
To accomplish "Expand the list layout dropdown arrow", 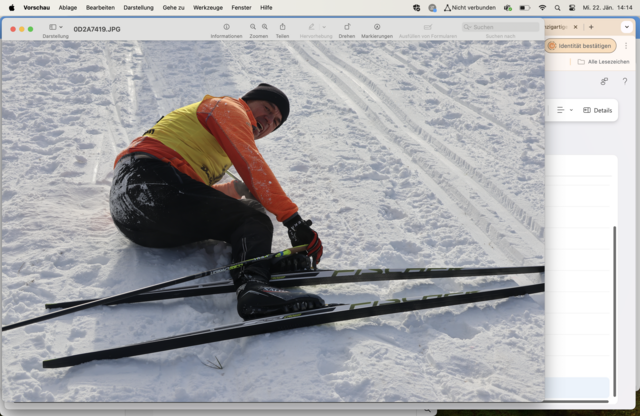I will coord(571,110).
